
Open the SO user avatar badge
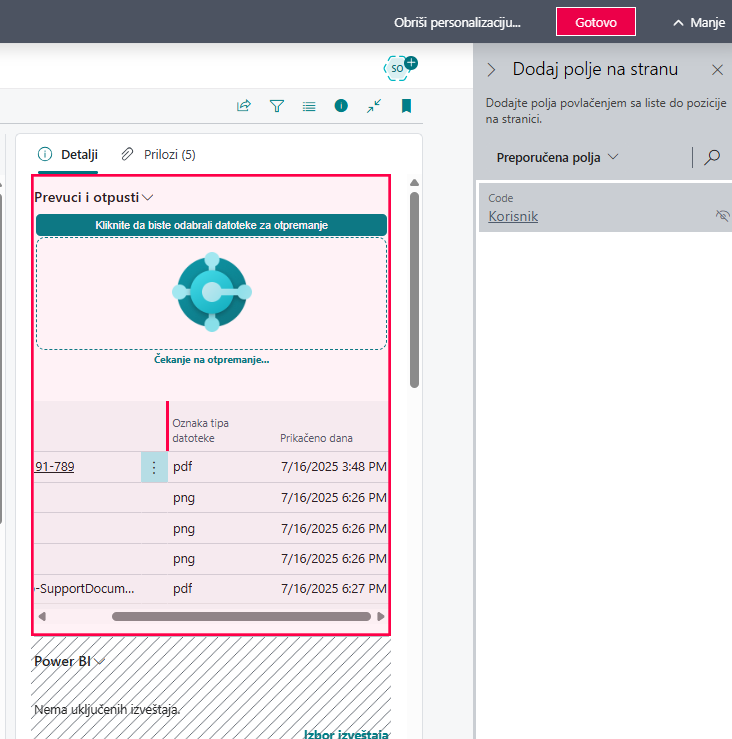pos(399,67)
